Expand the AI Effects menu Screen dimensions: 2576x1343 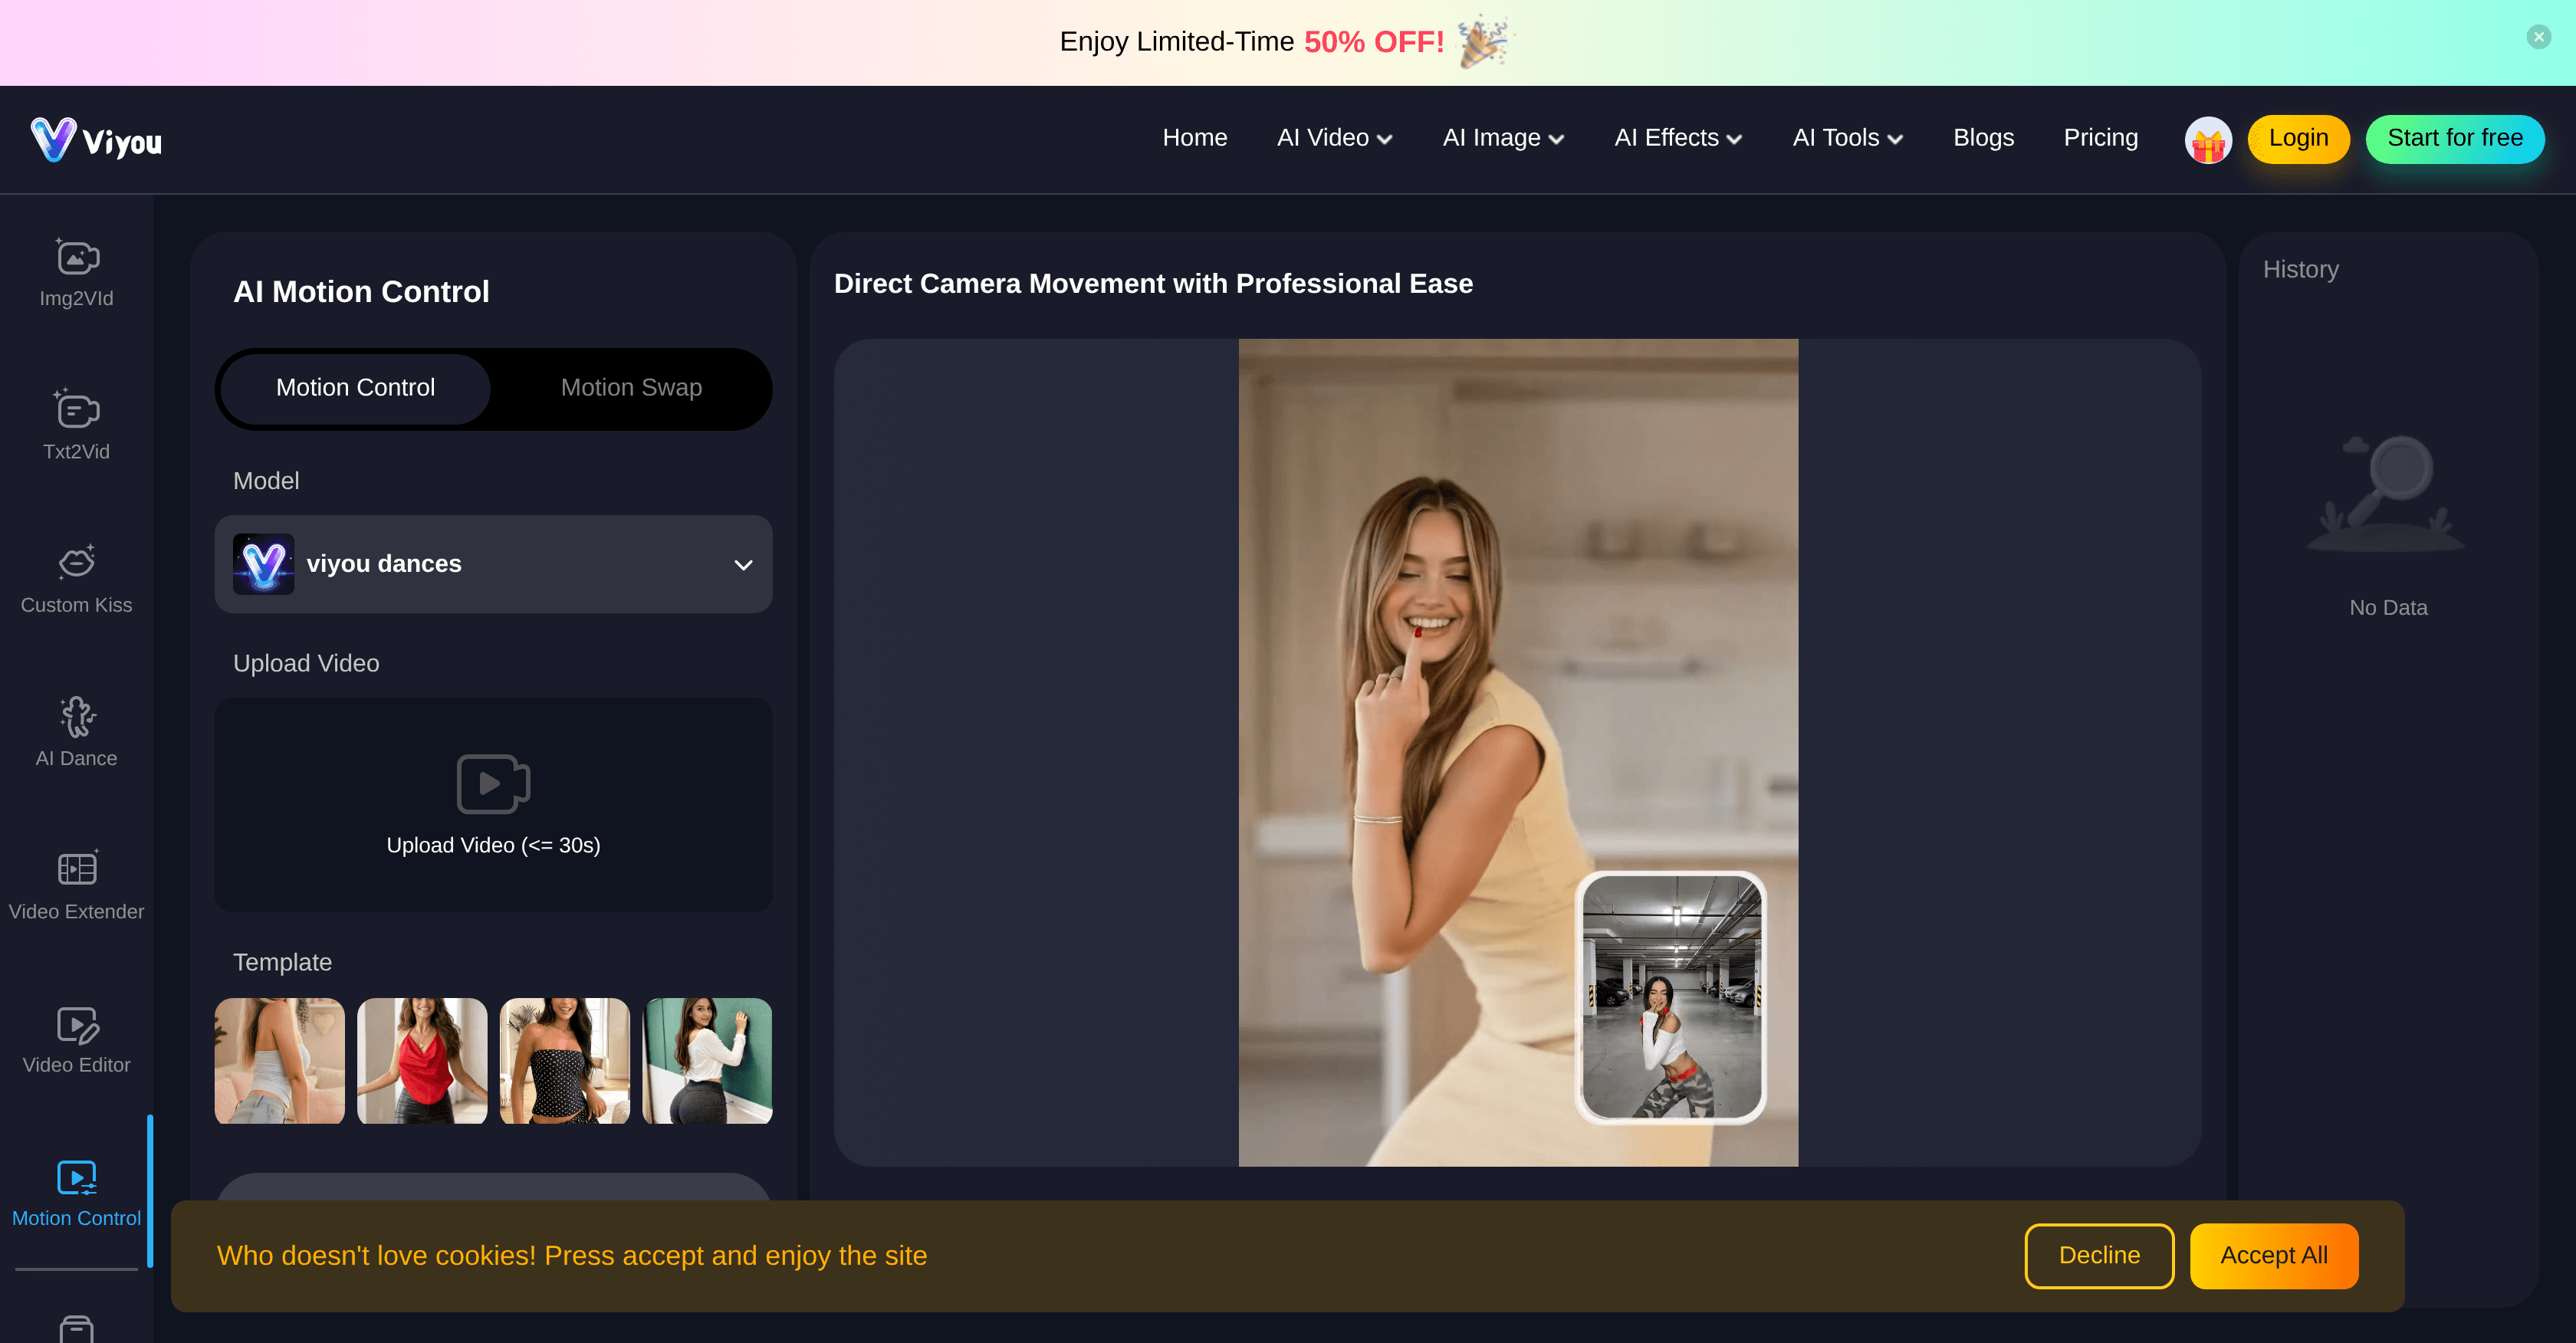[1676, 138]
